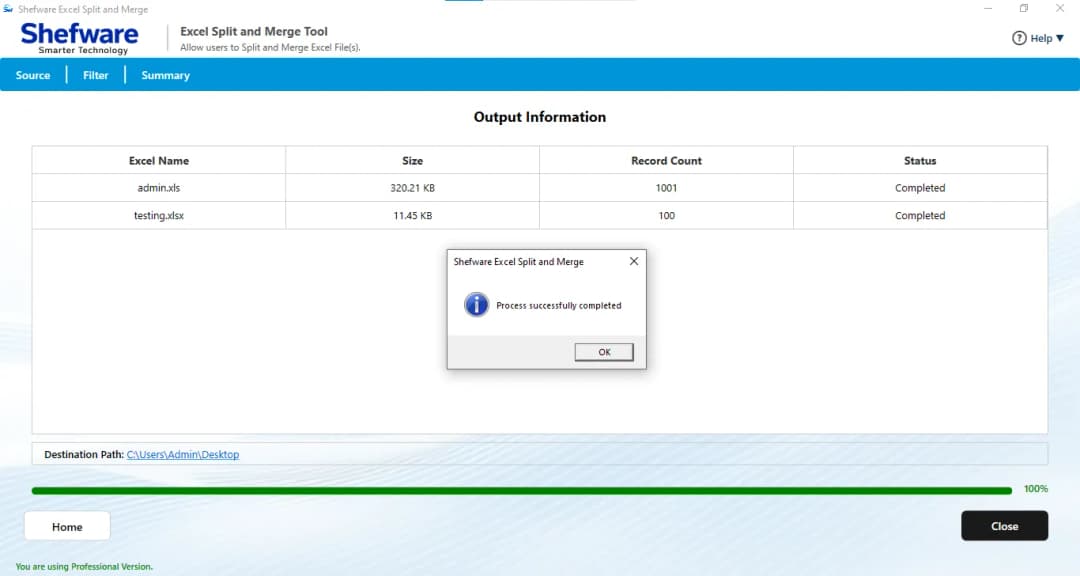Screen dimensions: 1080x576
Task: Click 'Process successfully completed' message text
Action: click(559, 305)
